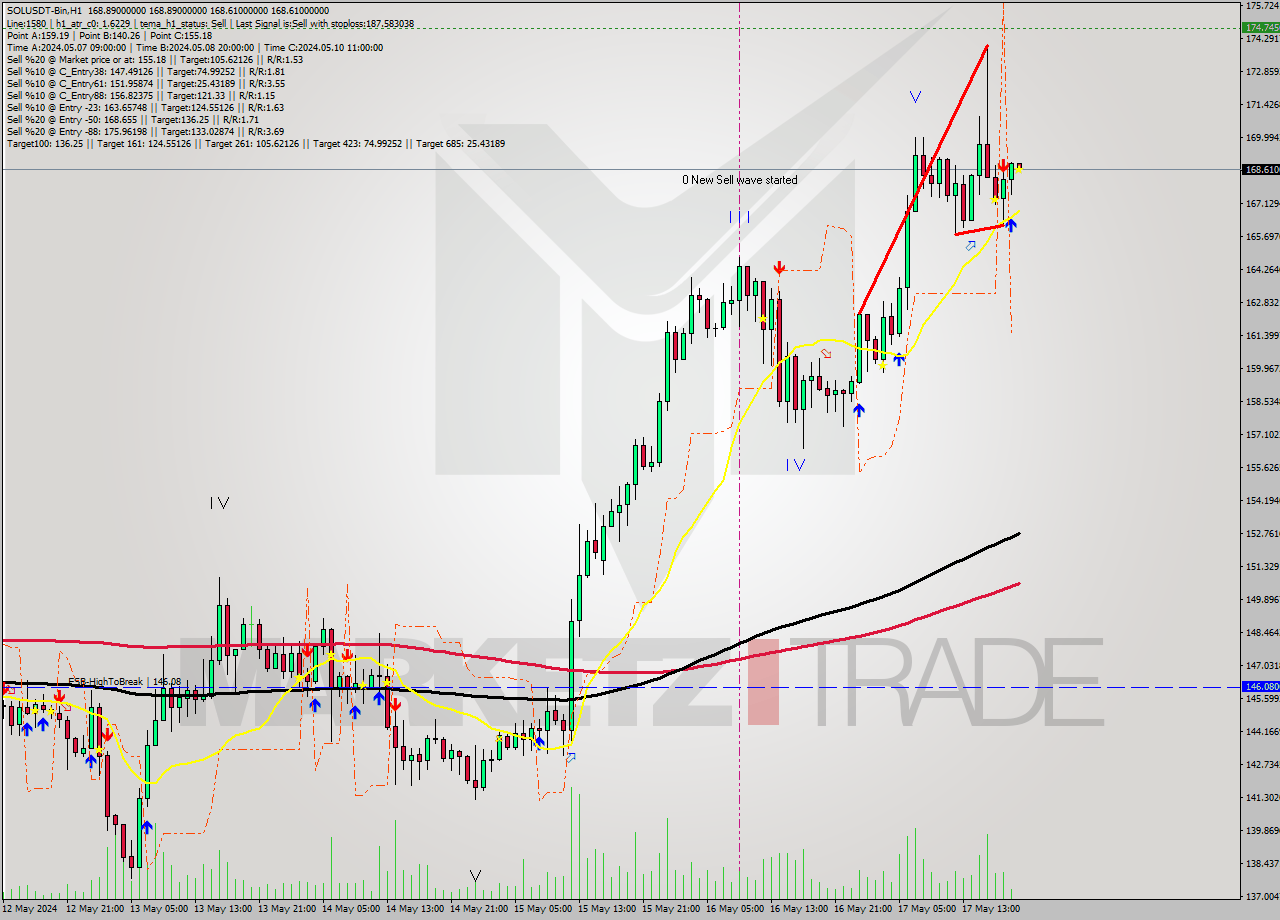Select the 137.004 price axis label
The height and width of the screenshot is (920, 1280).
[x=1261, y=897]
